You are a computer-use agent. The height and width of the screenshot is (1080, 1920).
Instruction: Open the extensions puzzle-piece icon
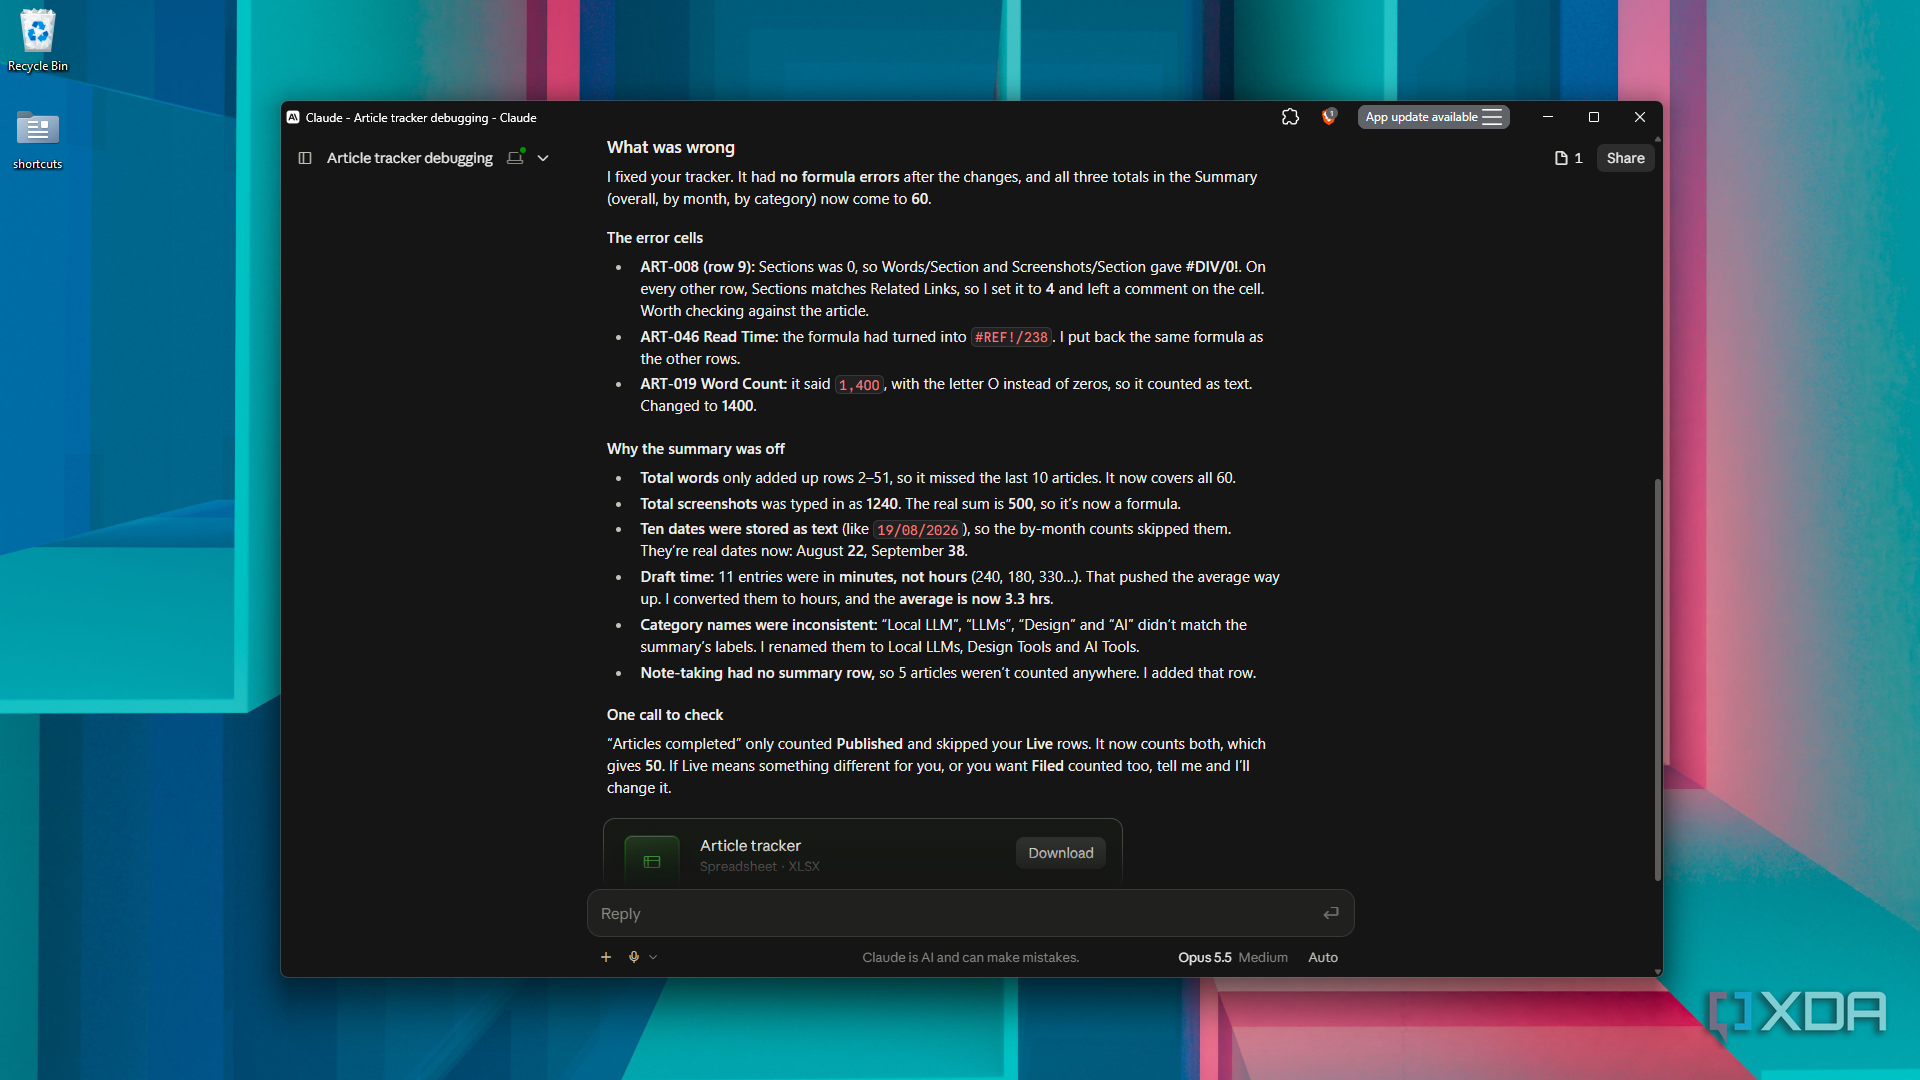(x=1290, y=117)
